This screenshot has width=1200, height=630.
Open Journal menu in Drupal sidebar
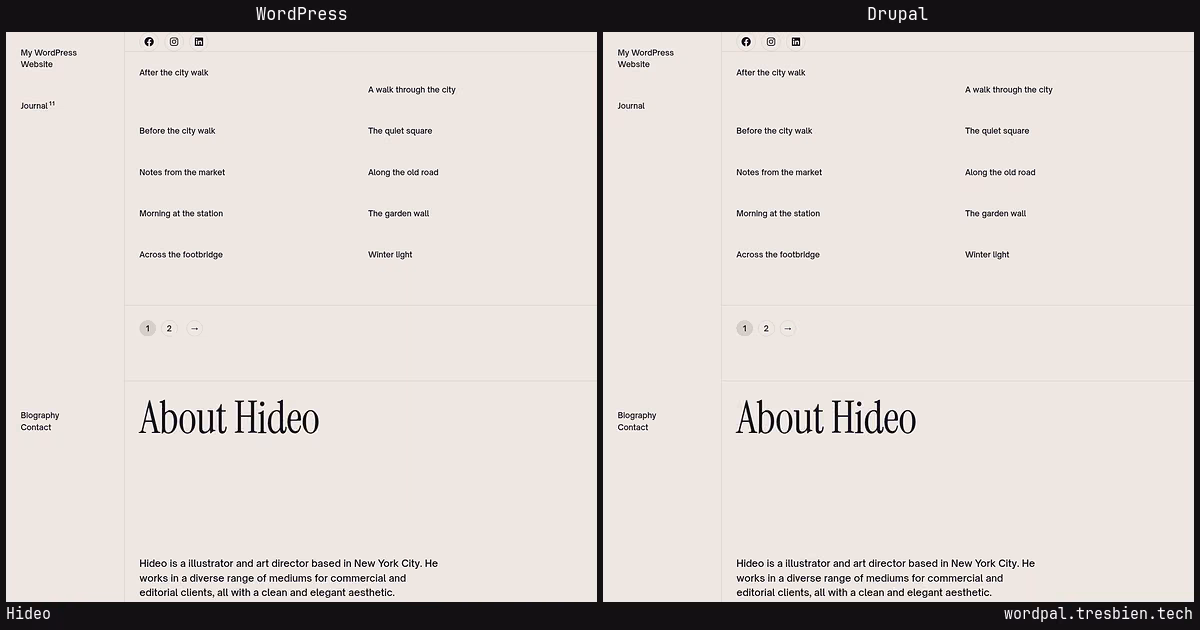tap(631, 106)
